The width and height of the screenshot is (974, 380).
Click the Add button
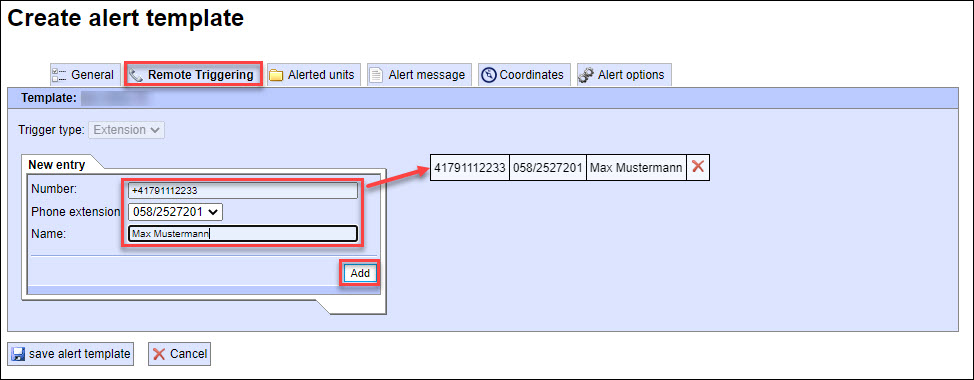coord(360,273)
